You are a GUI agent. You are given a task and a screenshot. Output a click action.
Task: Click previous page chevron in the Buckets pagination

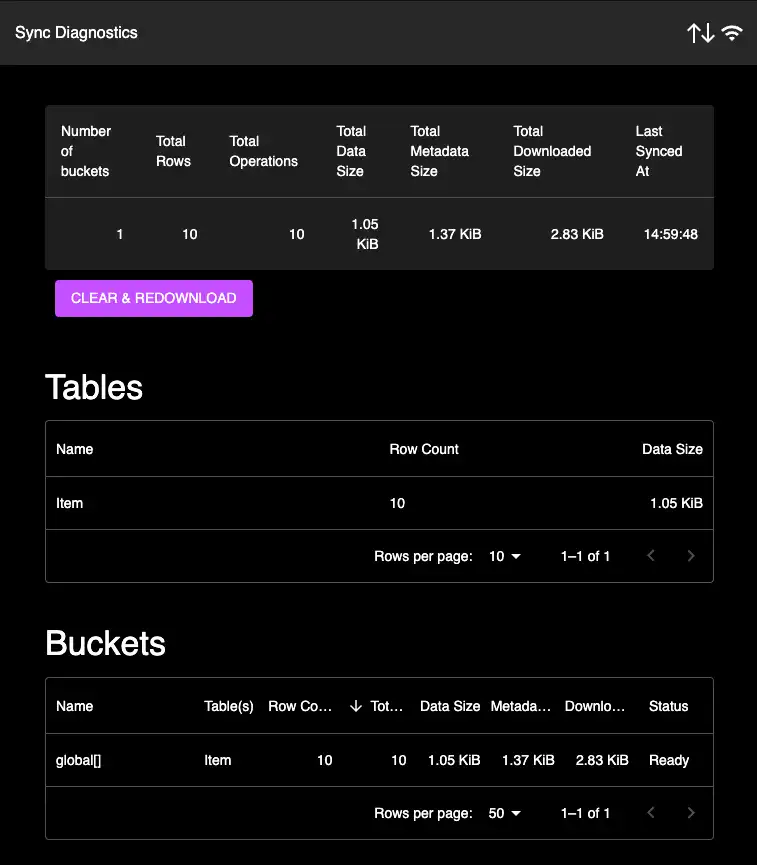651,813
